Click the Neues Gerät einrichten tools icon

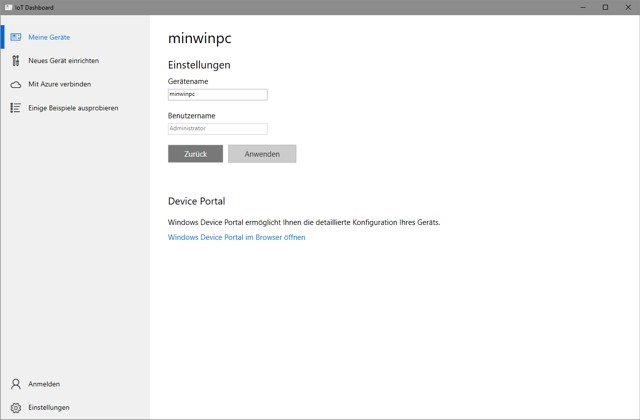(x=16, y=61)
